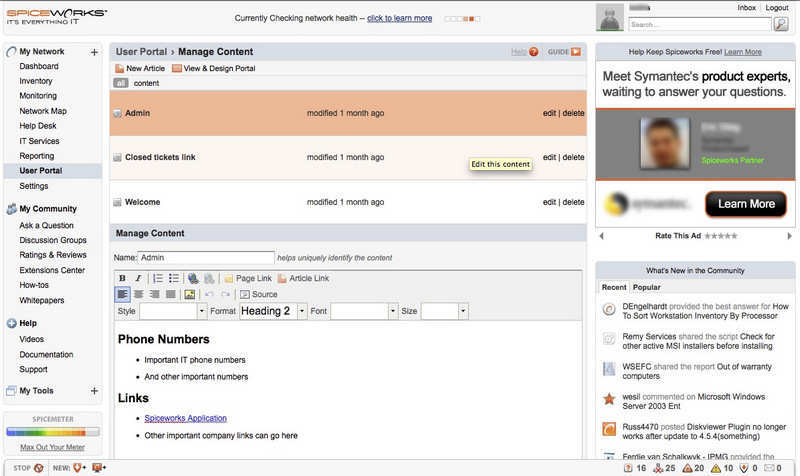
Task: Switch to the Popular tab
Action: pyautogui.click(x=646, y=287)
